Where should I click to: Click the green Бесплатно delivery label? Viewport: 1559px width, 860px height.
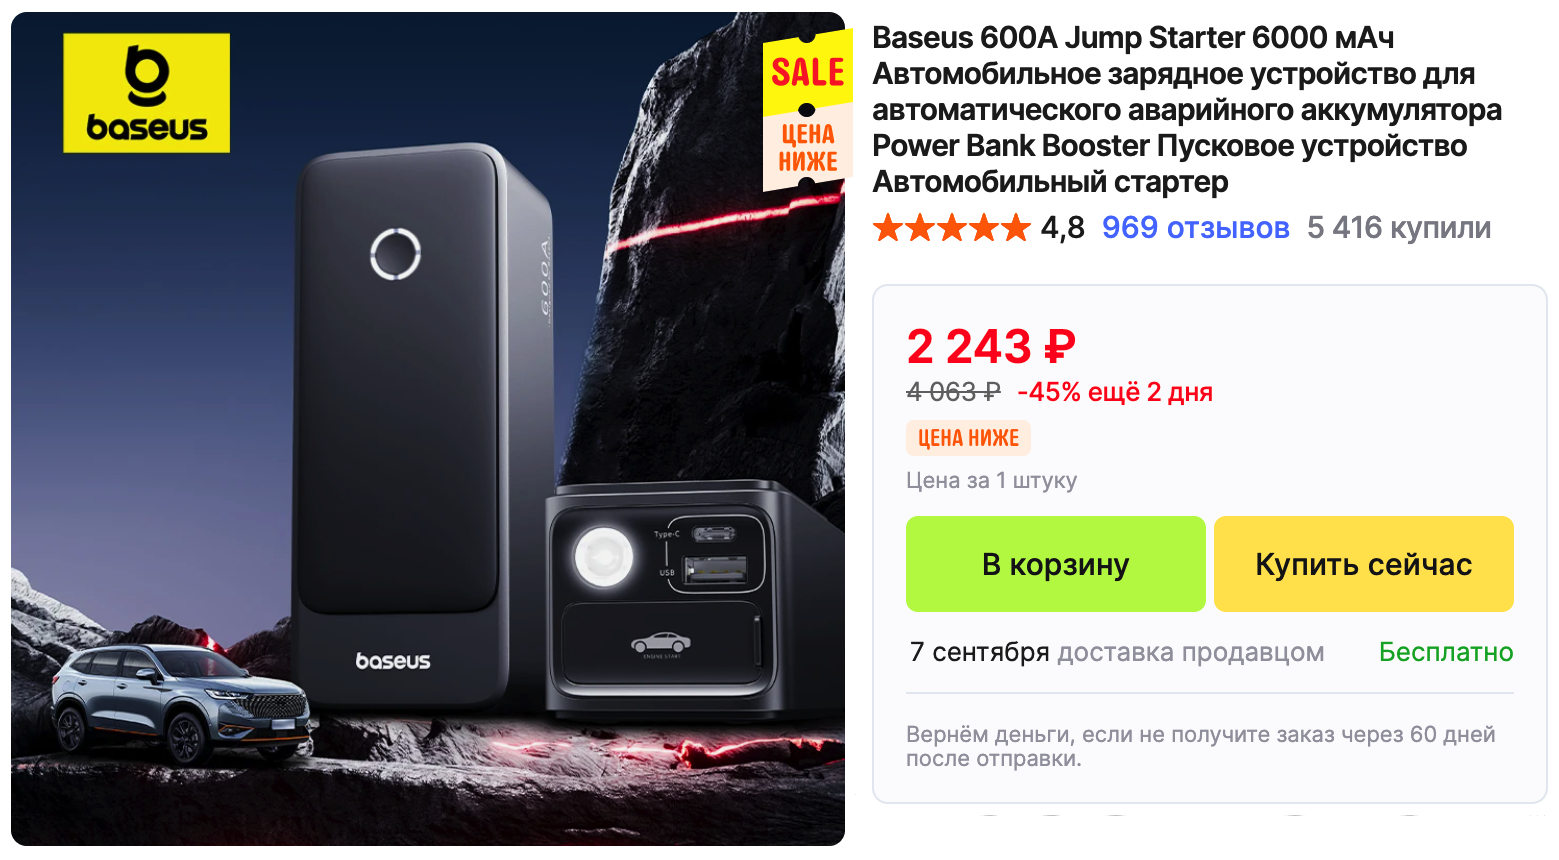(1445, 652)
